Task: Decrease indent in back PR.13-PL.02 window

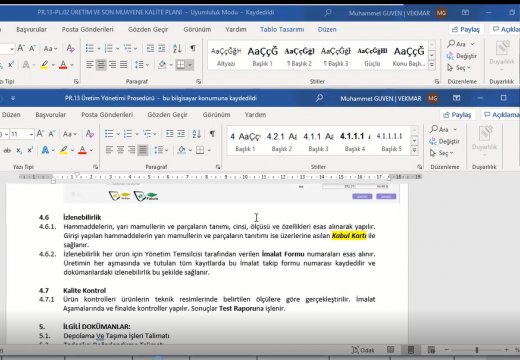Action: 150,49
